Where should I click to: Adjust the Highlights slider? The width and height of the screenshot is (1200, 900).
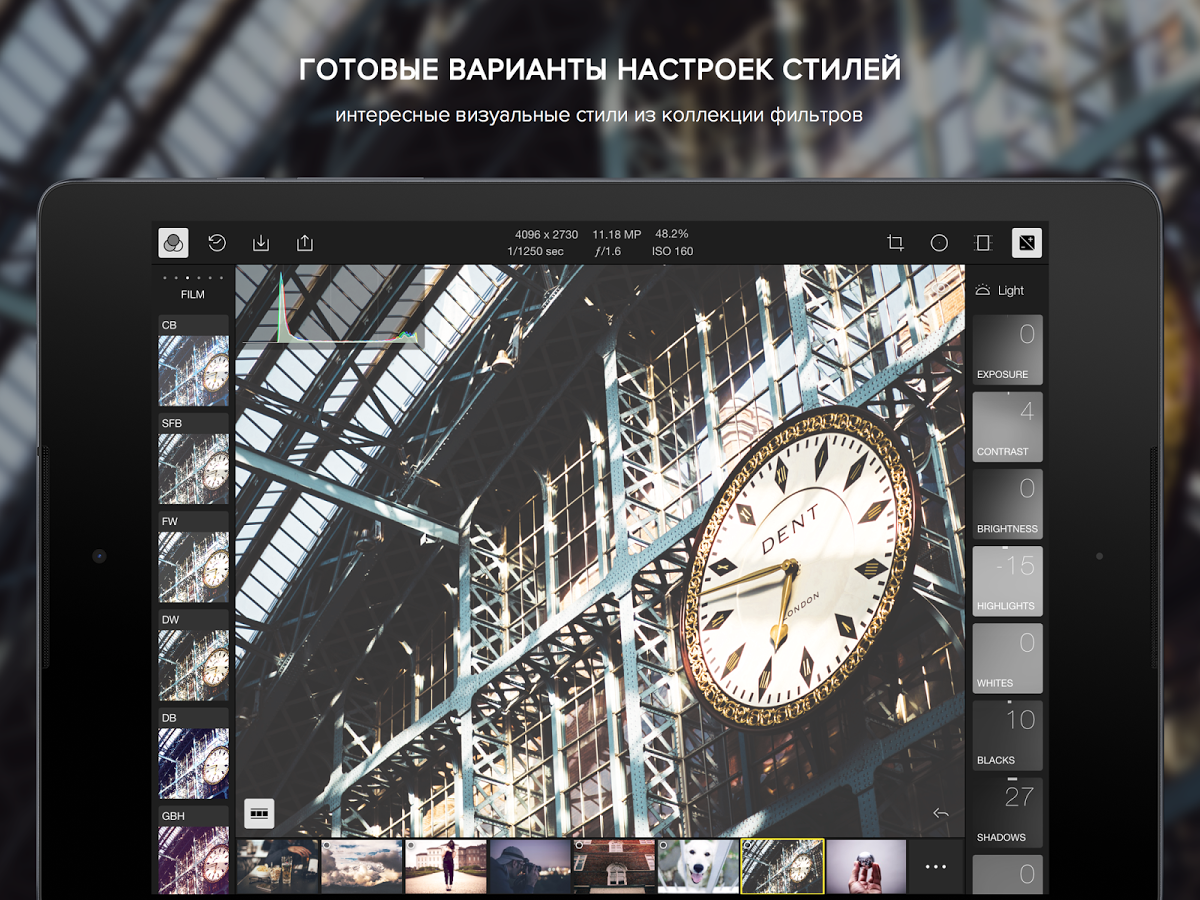coord(1007,581)
